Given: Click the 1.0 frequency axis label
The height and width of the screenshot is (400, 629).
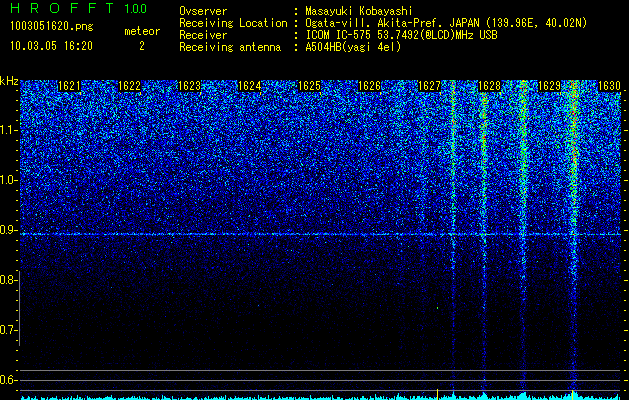Looking at the screenshot, I should tap(9, 180).
